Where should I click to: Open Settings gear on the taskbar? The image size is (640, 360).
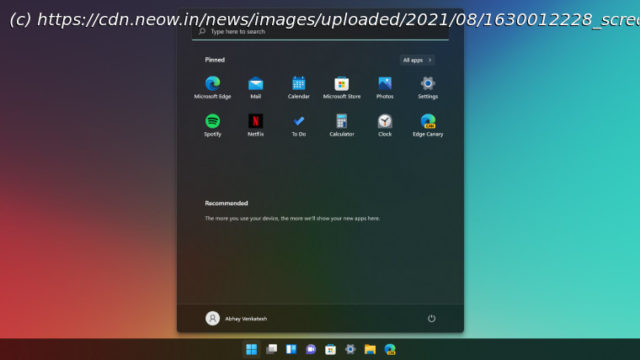[x=350, y=349]
